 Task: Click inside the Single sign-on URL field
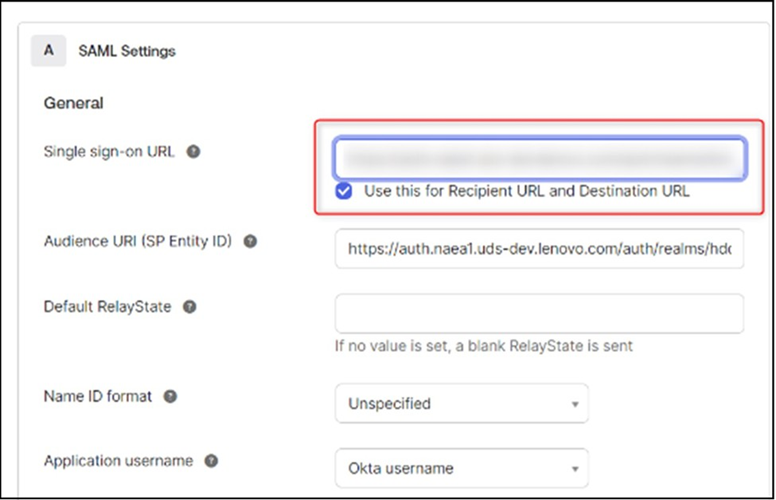(x=540, y=158)
